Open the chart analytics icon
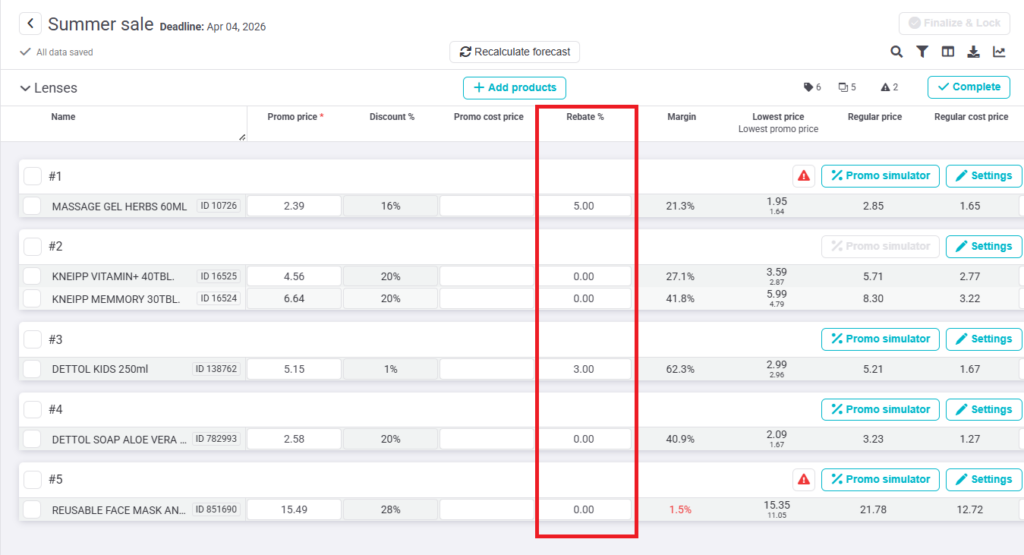The image size is (1024, 555). tap(998, 52)
